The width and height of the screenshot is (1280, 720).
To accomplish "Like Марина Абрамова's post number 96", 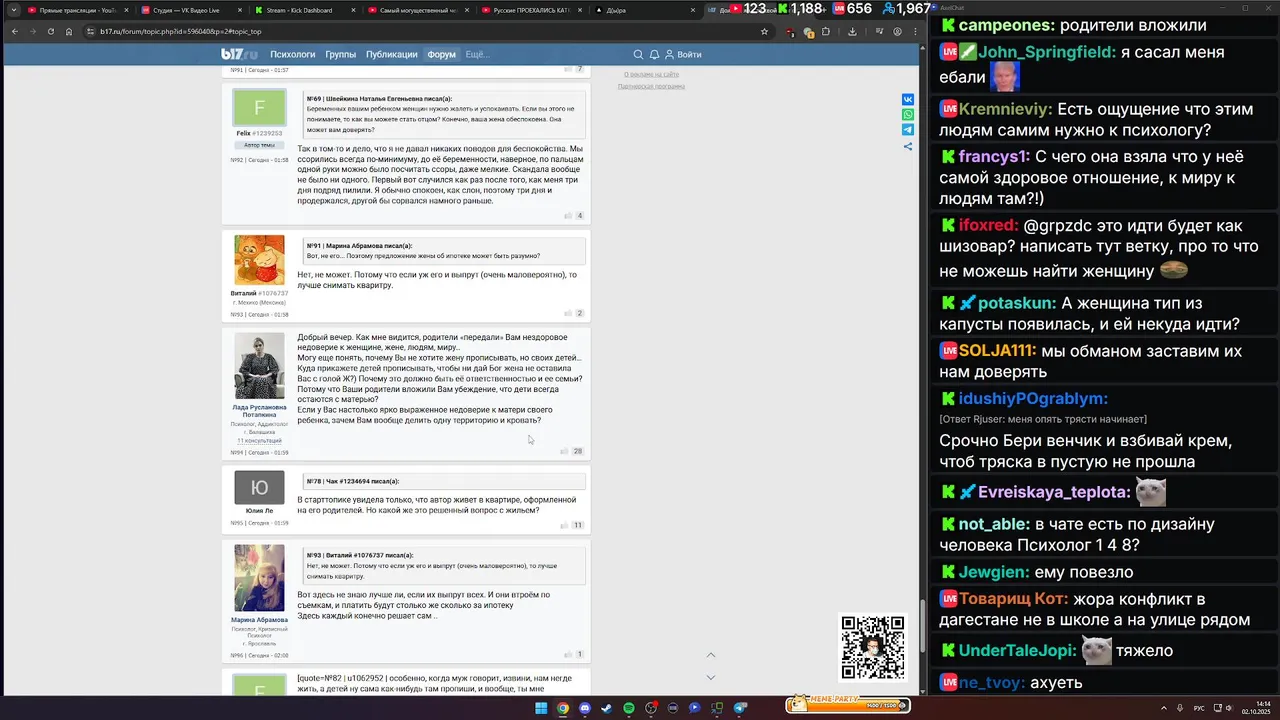I will [568, 654].
